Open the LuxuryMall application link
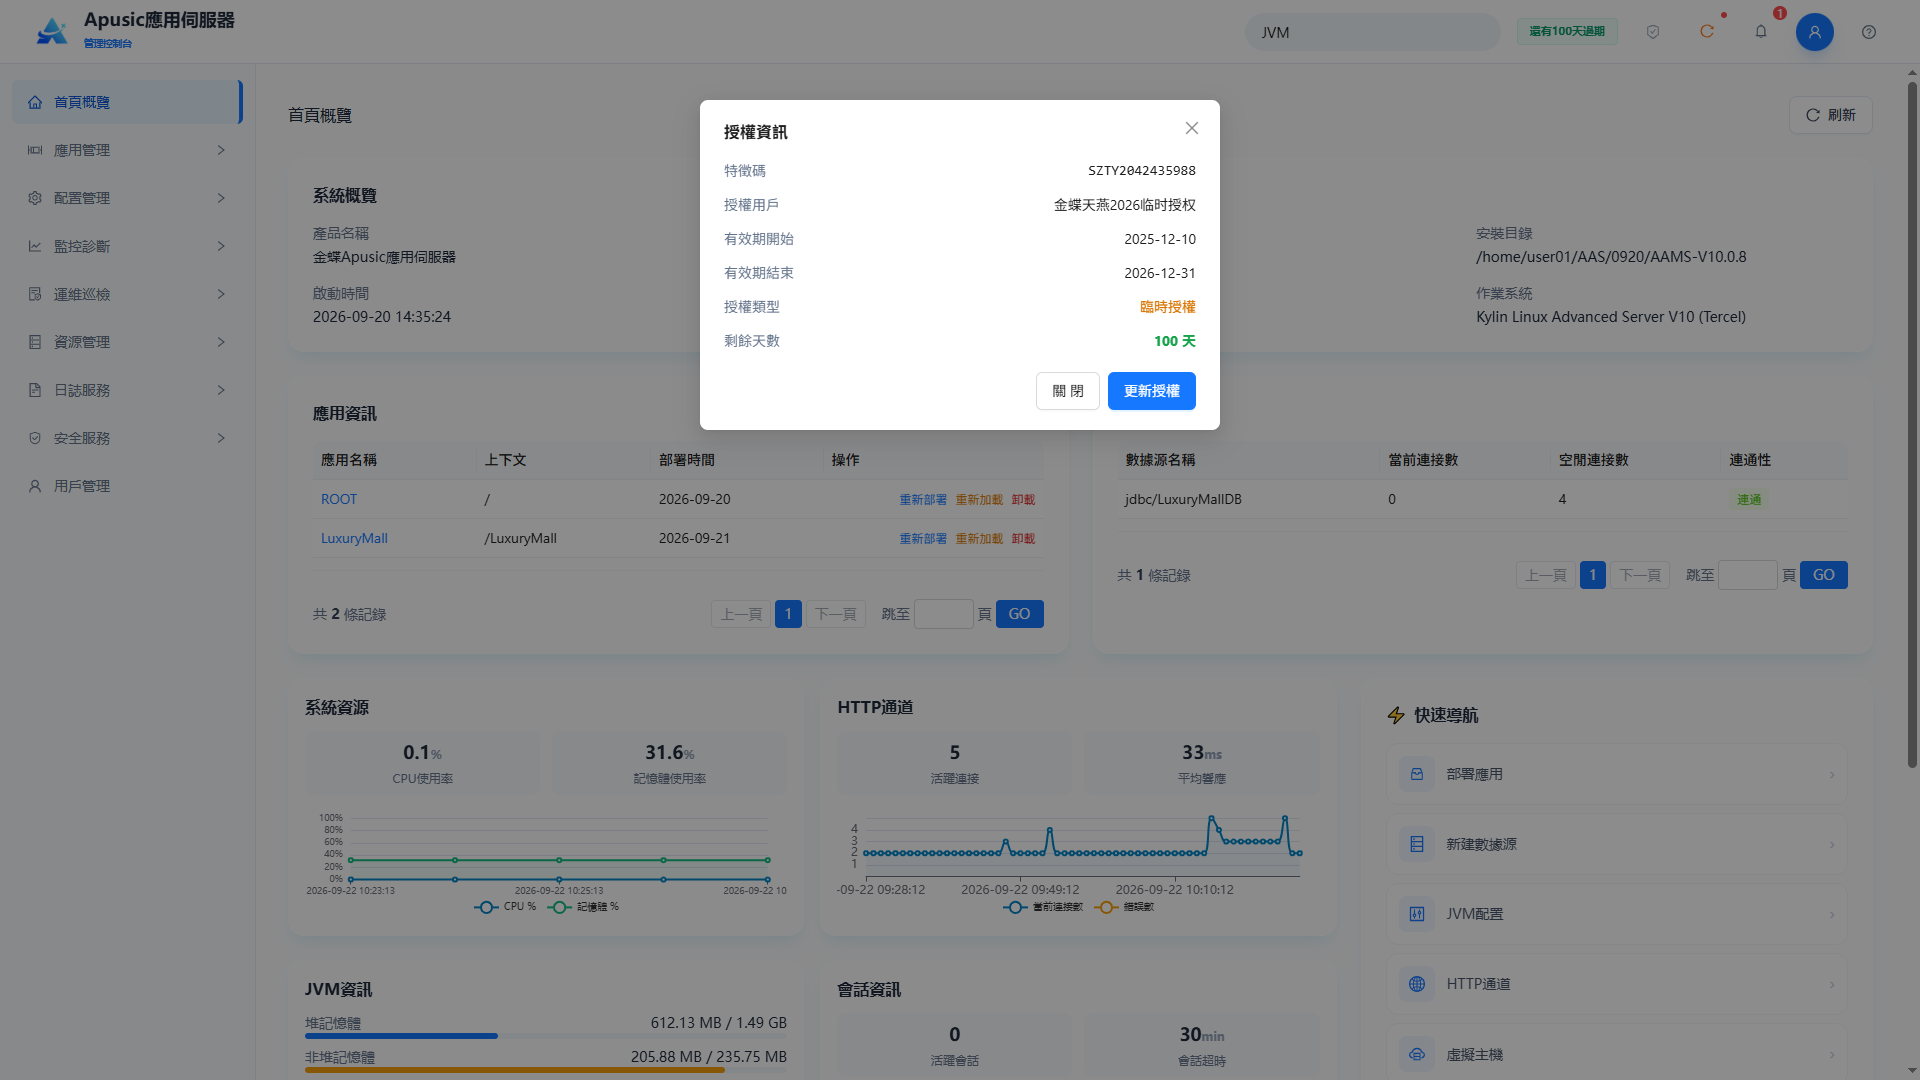This screenshot has height=1080, width=1920. point(354,538)
